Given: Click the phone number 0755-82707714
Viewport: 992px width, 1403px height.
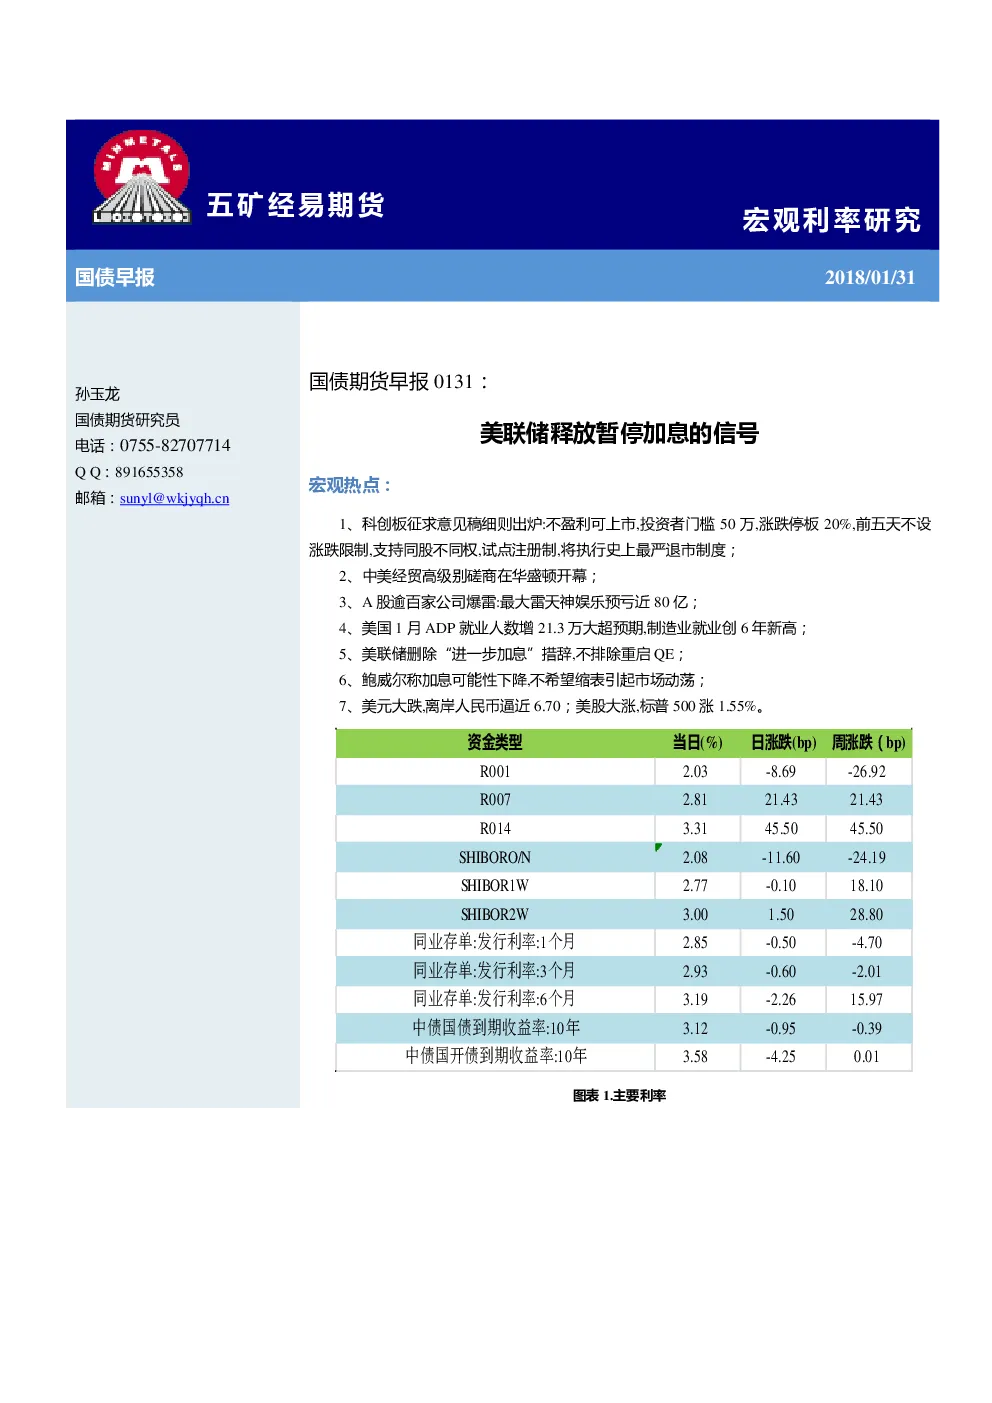Looking at the screenshot, I should pos(175,445).
